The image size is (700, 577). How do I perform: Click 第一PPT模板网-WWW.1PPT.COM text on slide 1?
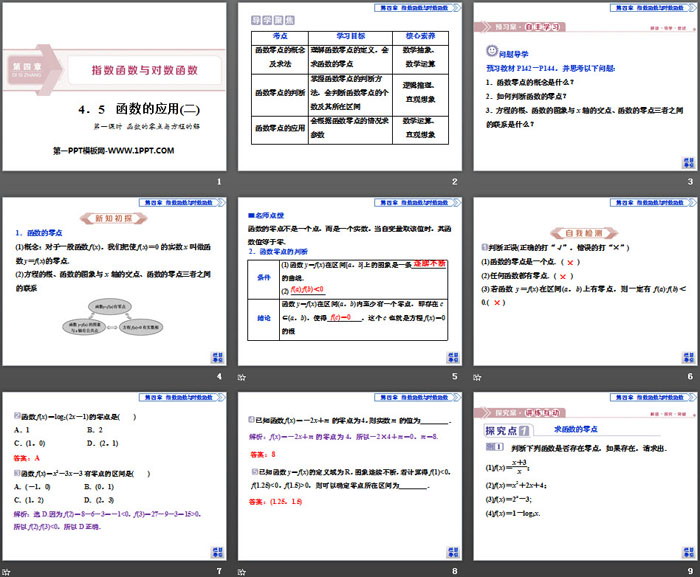113,151
